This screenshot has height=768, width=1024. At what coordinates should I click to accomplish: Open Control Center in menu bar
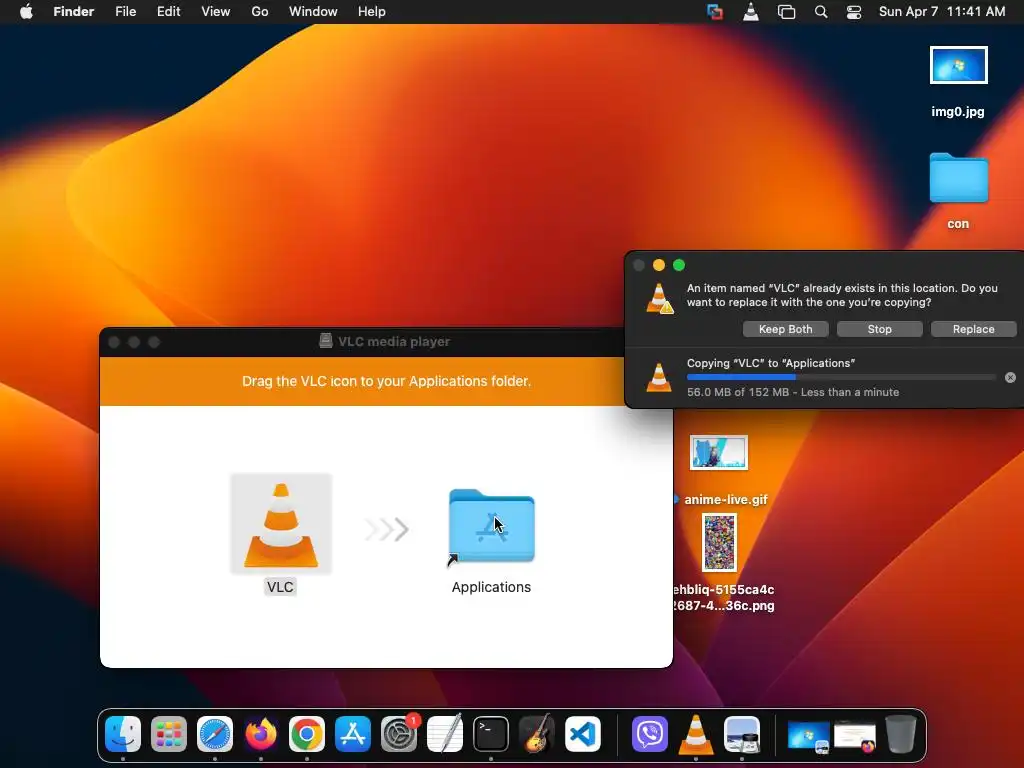tap(854, 12)
